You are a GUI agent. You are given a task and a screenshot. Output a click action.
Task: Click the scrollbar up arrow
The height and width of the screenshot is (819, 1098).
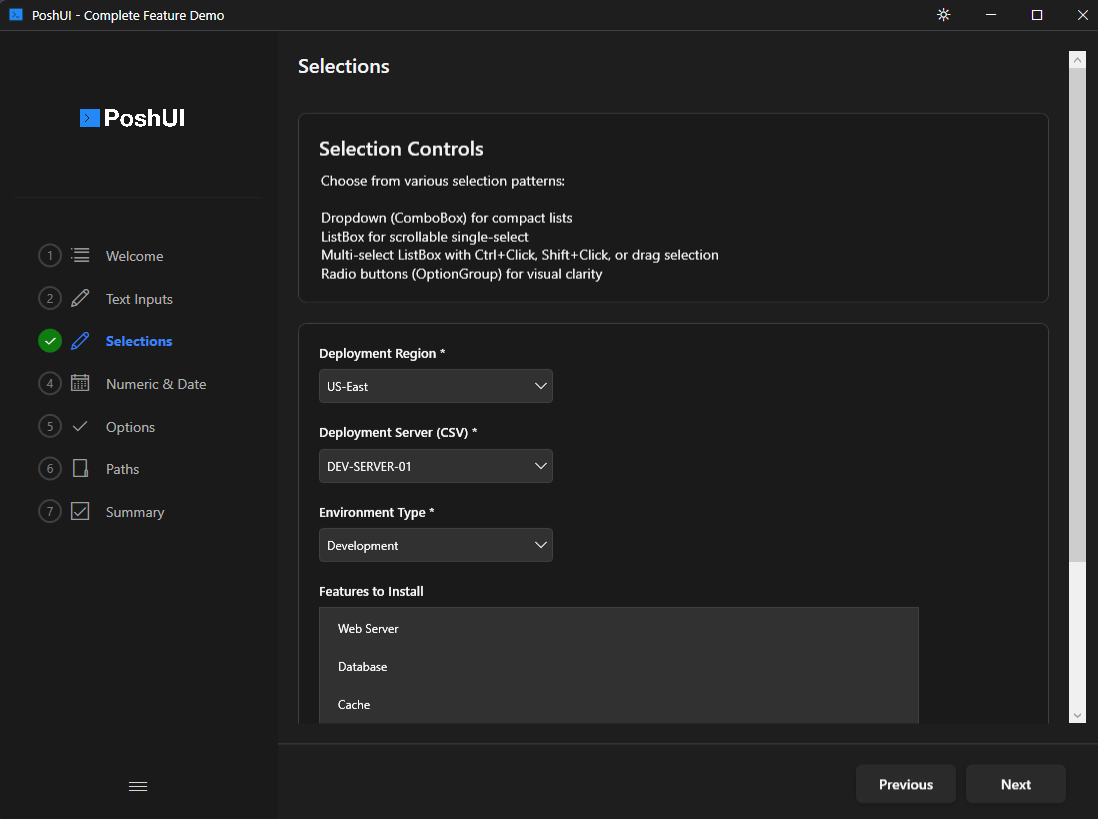click(x=1077, y=60)
